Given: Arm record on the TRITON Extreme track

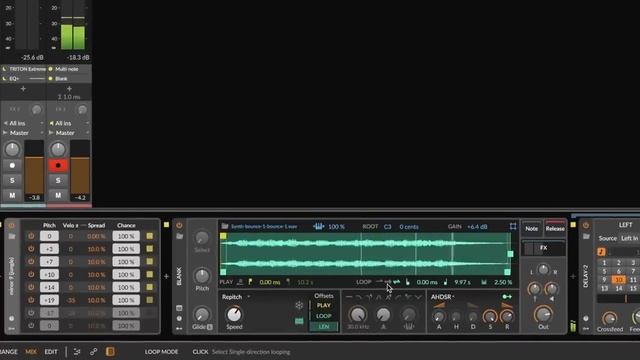Looking at the screenshot, I should point(12,165).
